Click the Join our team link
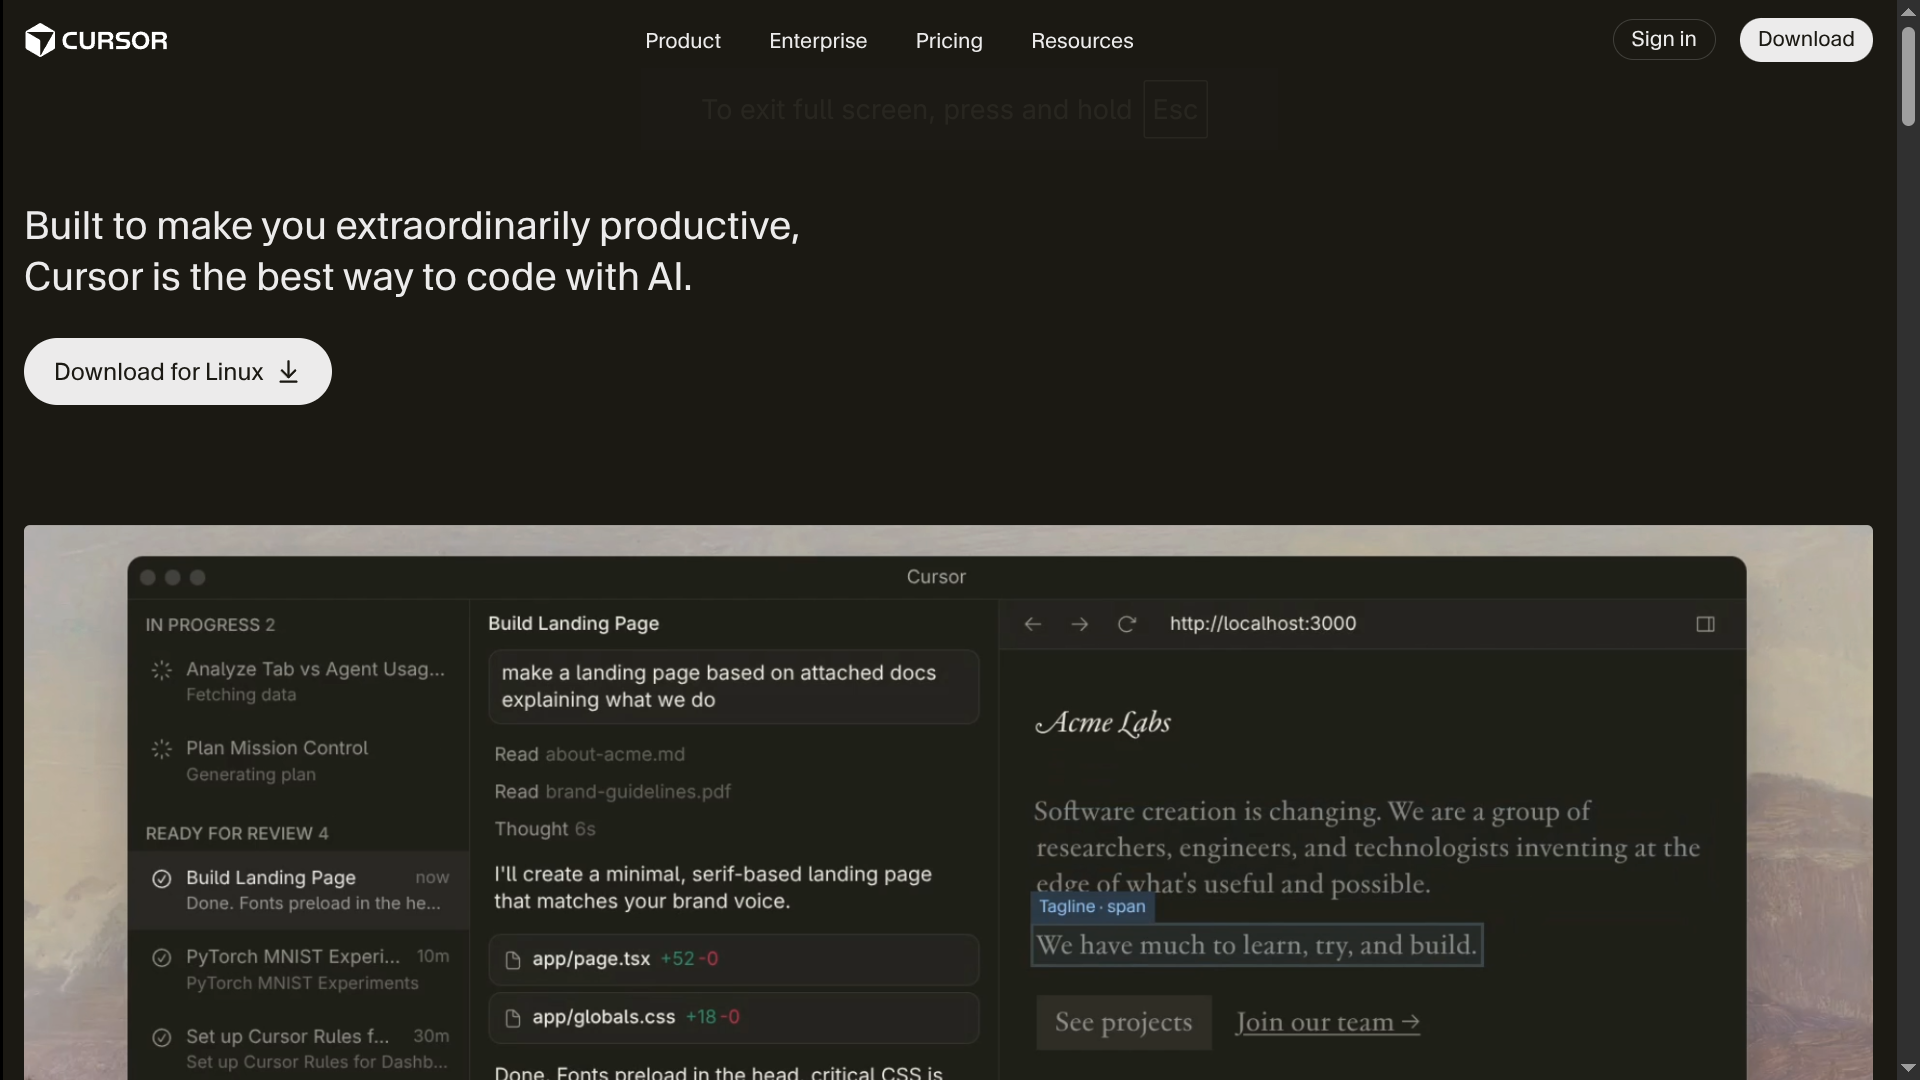Viewport: 1920px width, 1080px height. pos(1326,1022)
